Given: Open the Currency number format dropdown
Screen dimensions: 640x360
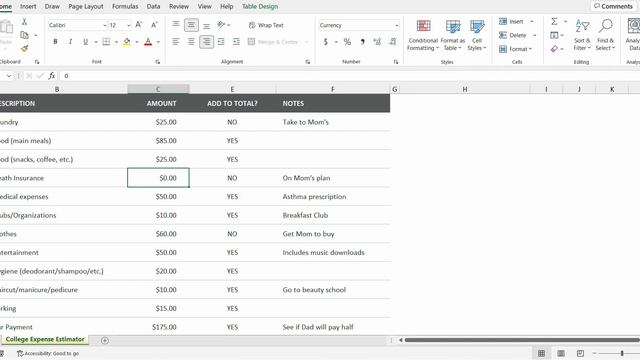Looking at the screenshot, I should [x=396, y=25].
